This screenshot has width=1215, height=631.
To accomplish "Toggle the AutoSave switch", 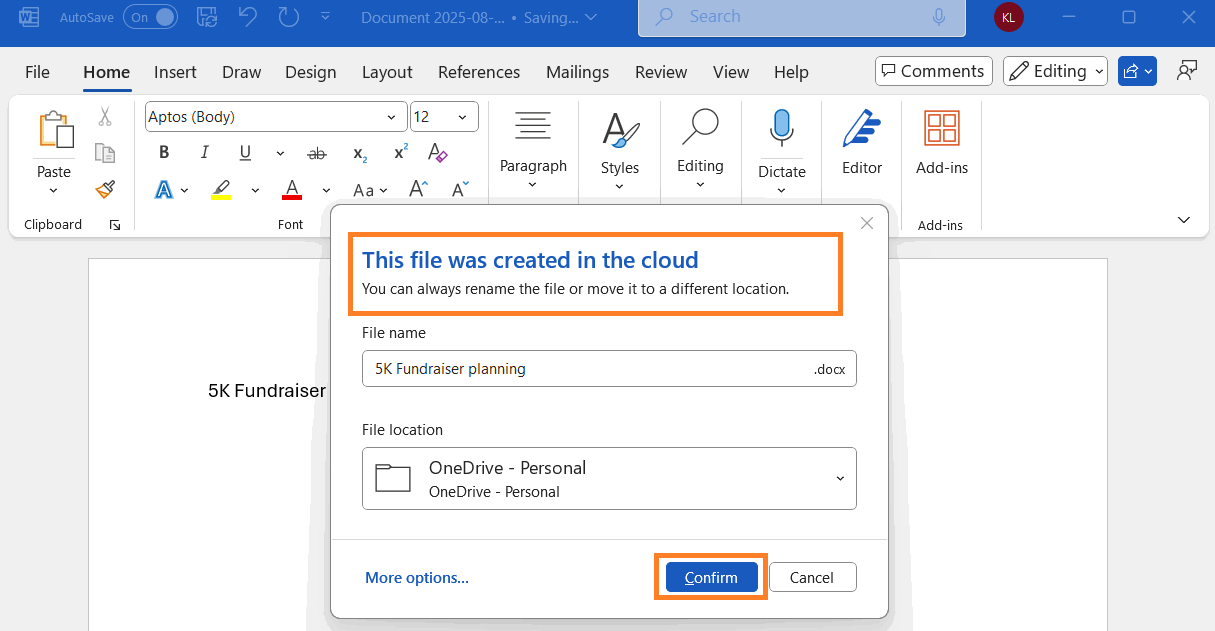I will (x=150, y=17).
